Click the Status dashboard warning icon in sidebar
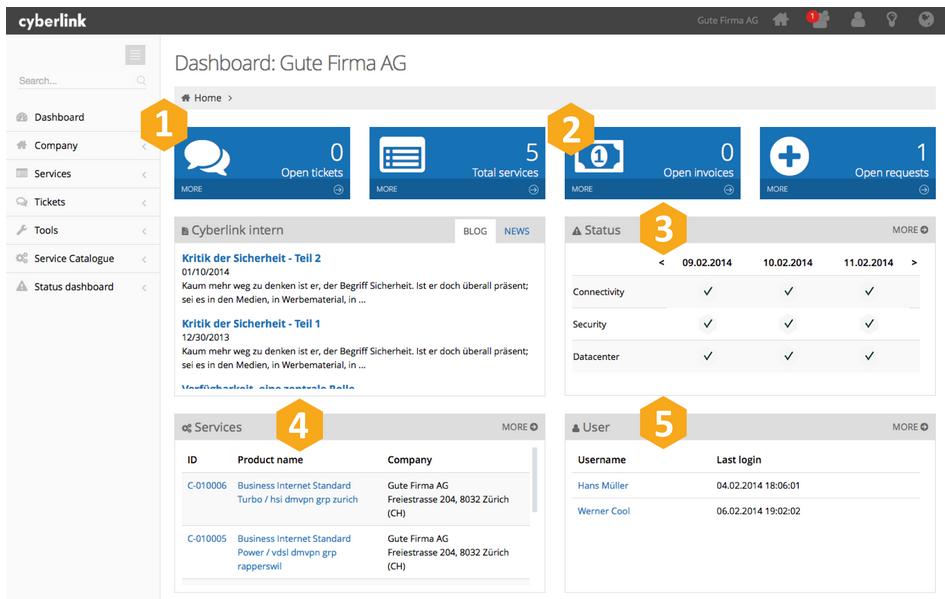 [x=22, y=286]
